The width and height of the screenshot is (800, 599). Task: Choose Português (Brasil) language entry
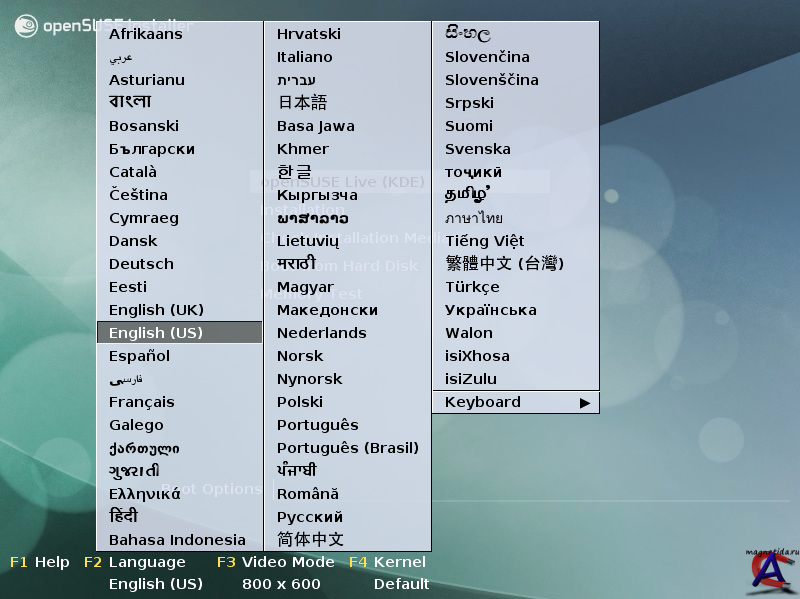pos(347,448)
